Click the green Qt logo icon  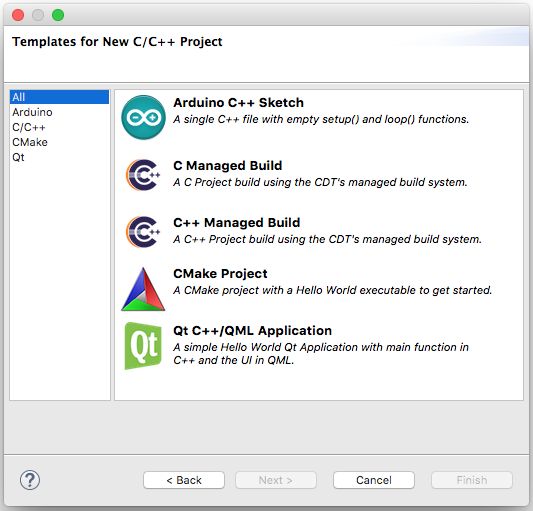coord(143,346)
